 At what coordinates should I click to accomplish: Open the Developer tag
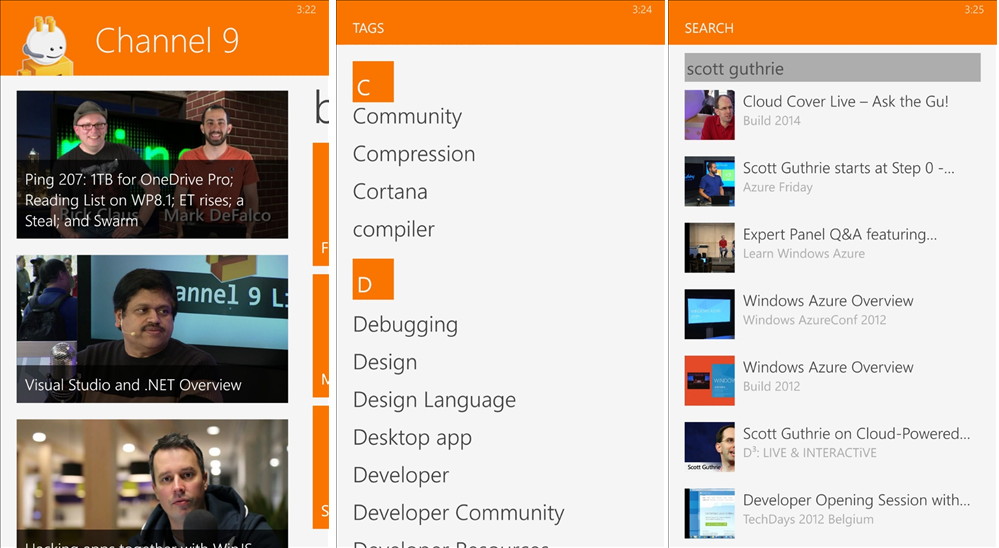click(401, 475)
